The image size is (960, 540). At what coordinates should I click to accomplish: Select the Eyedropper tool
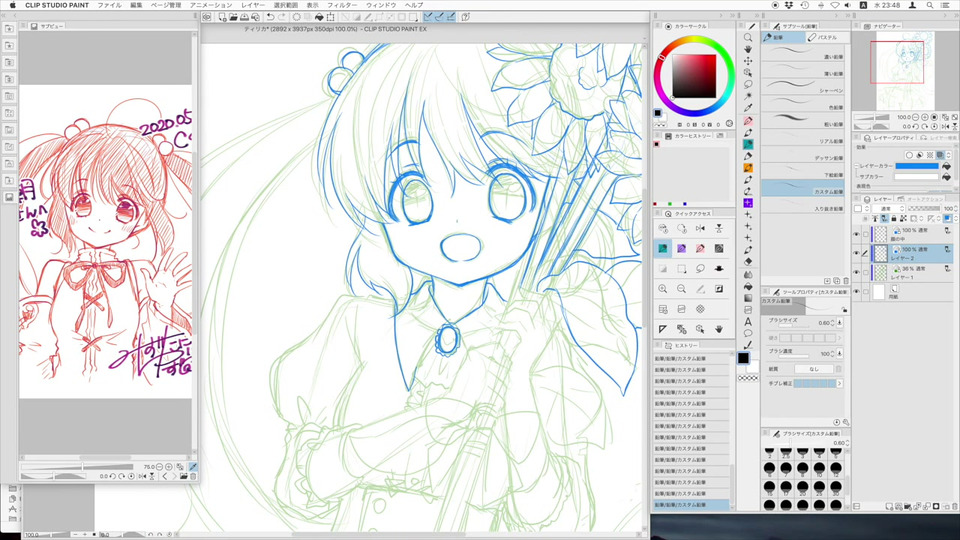pos(748,108)
